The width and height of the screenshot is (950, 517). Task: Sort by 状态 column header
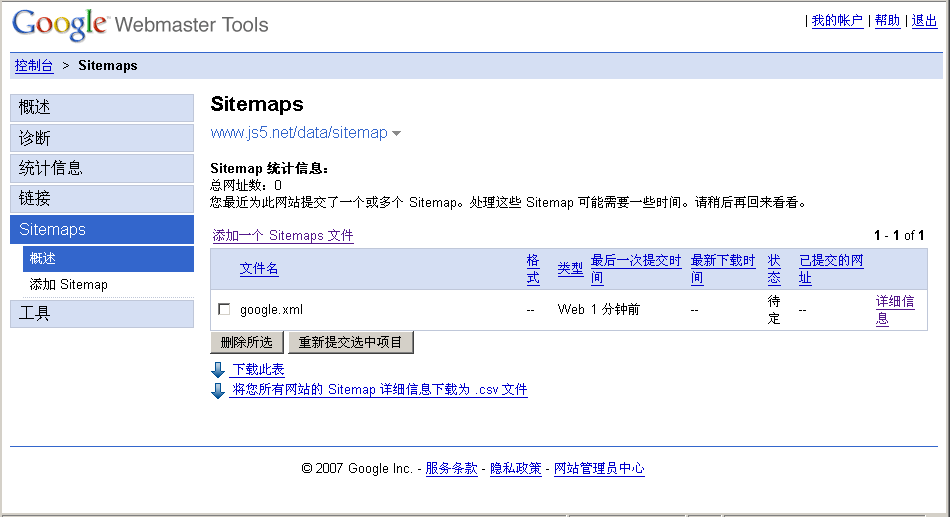coord(774,269)
